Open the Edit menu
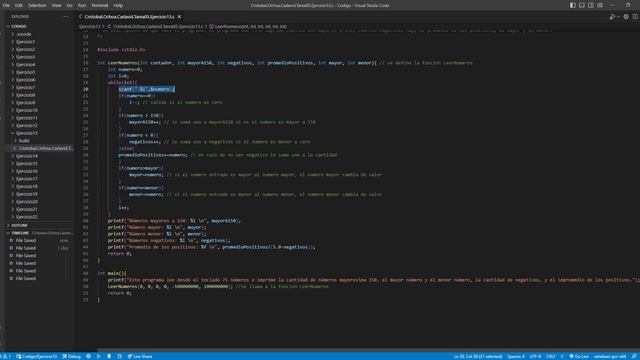 point(19,5)
